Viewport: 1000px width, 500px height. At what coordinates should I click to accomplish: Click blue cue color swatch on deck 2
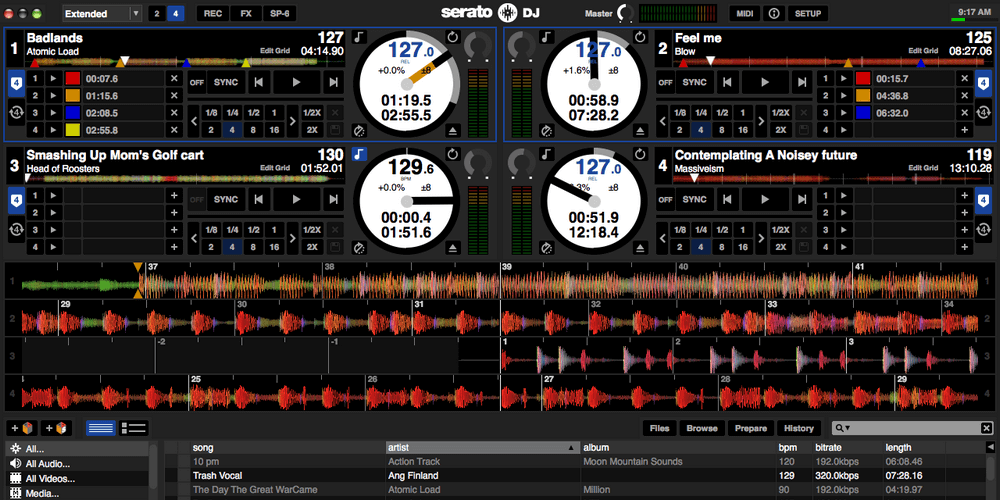click(x=863, y=113)
